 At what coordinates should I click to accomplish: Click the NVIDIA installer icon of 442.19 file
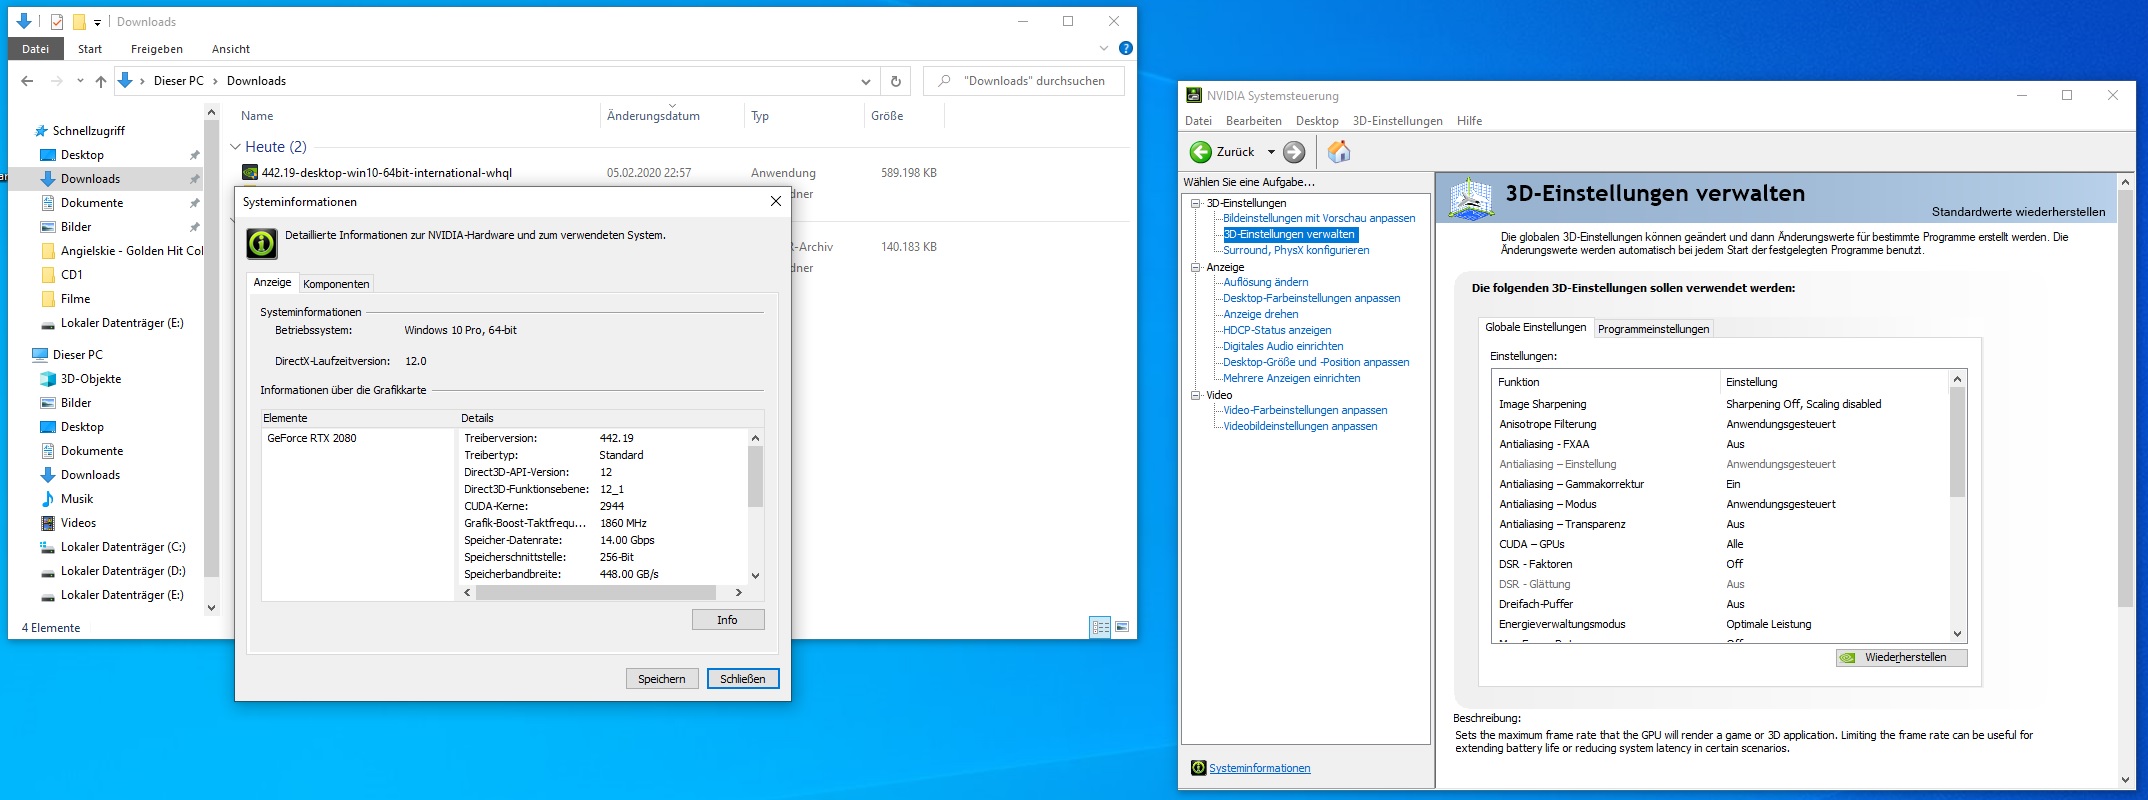(250, 173)
